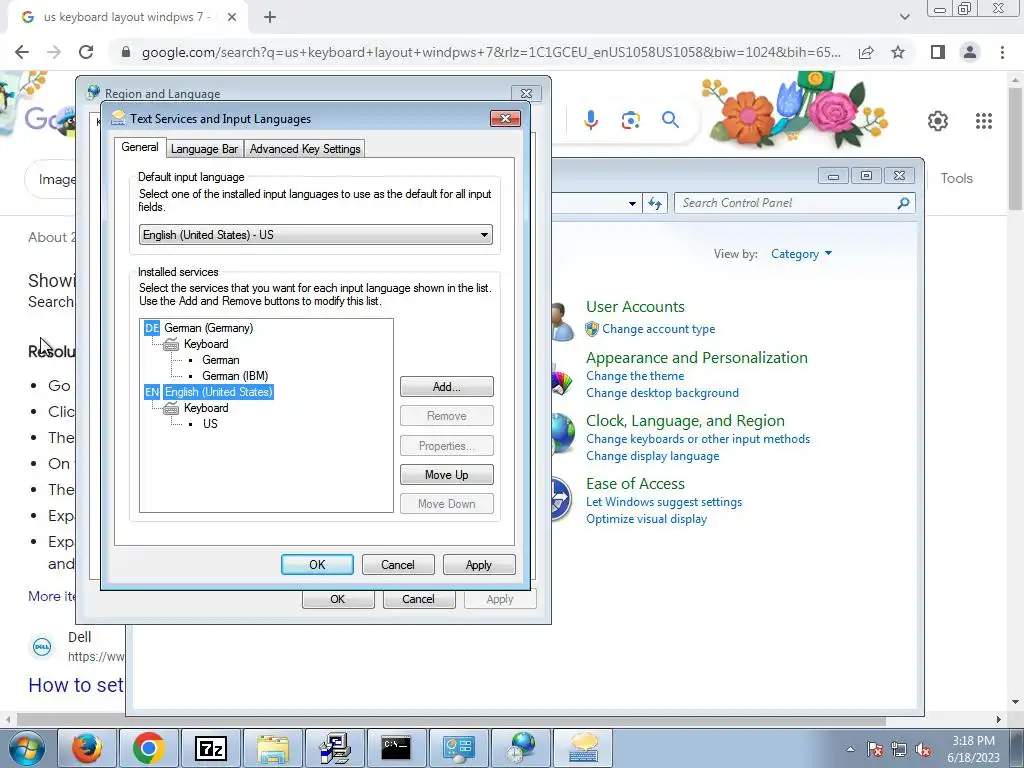Click the taskbar clock showing 3:18 PM

click(x=973, y=749)
